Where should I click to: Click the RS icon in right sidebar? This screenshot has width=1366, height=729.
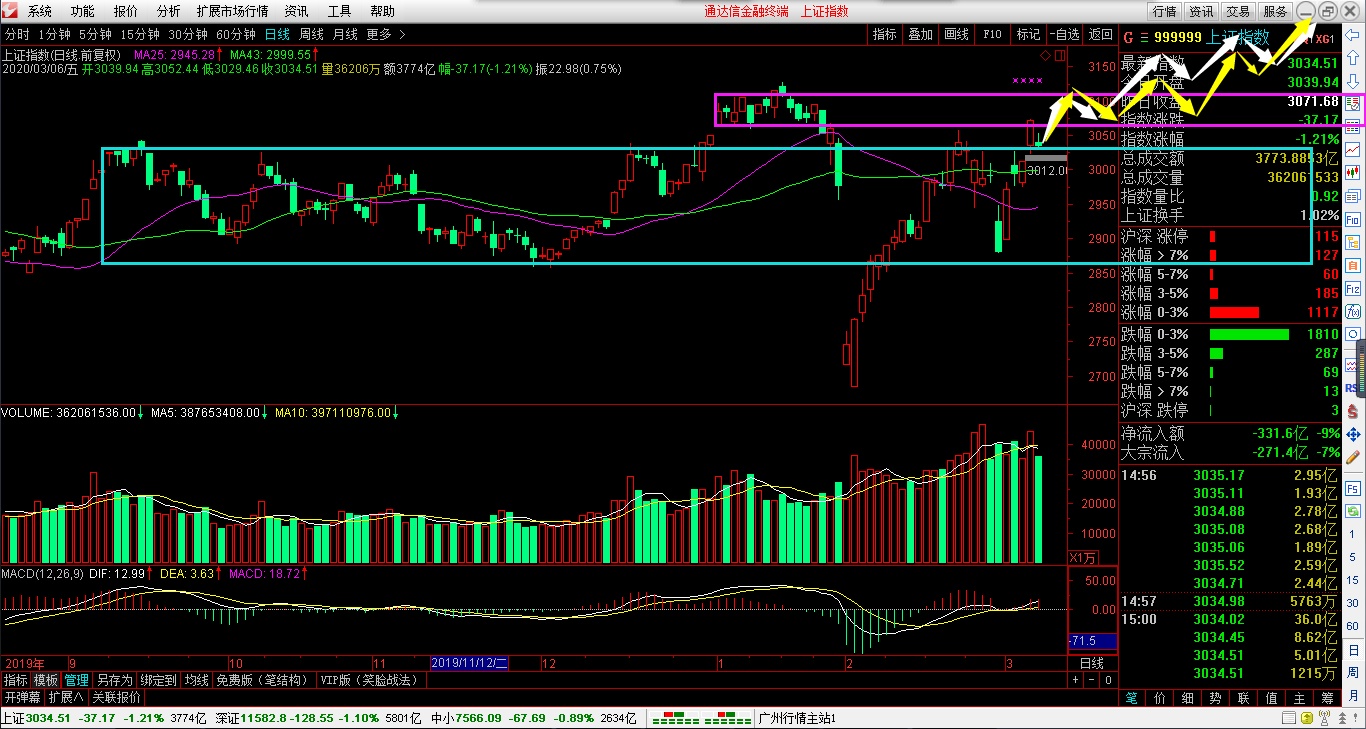pos(1353,388)
